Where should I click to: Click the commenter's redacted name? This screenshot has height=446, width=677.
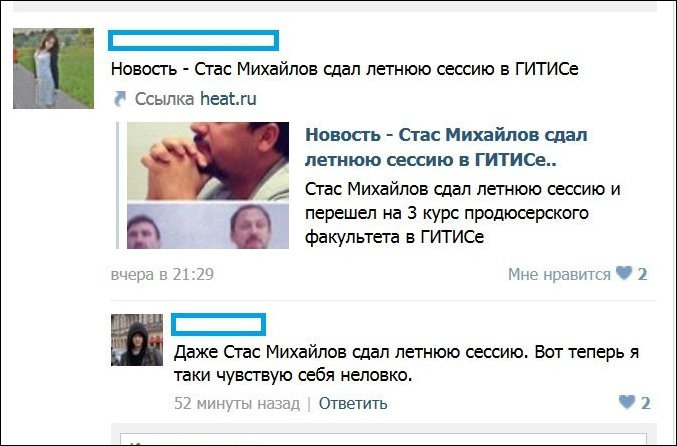click(x=218, y=325)
